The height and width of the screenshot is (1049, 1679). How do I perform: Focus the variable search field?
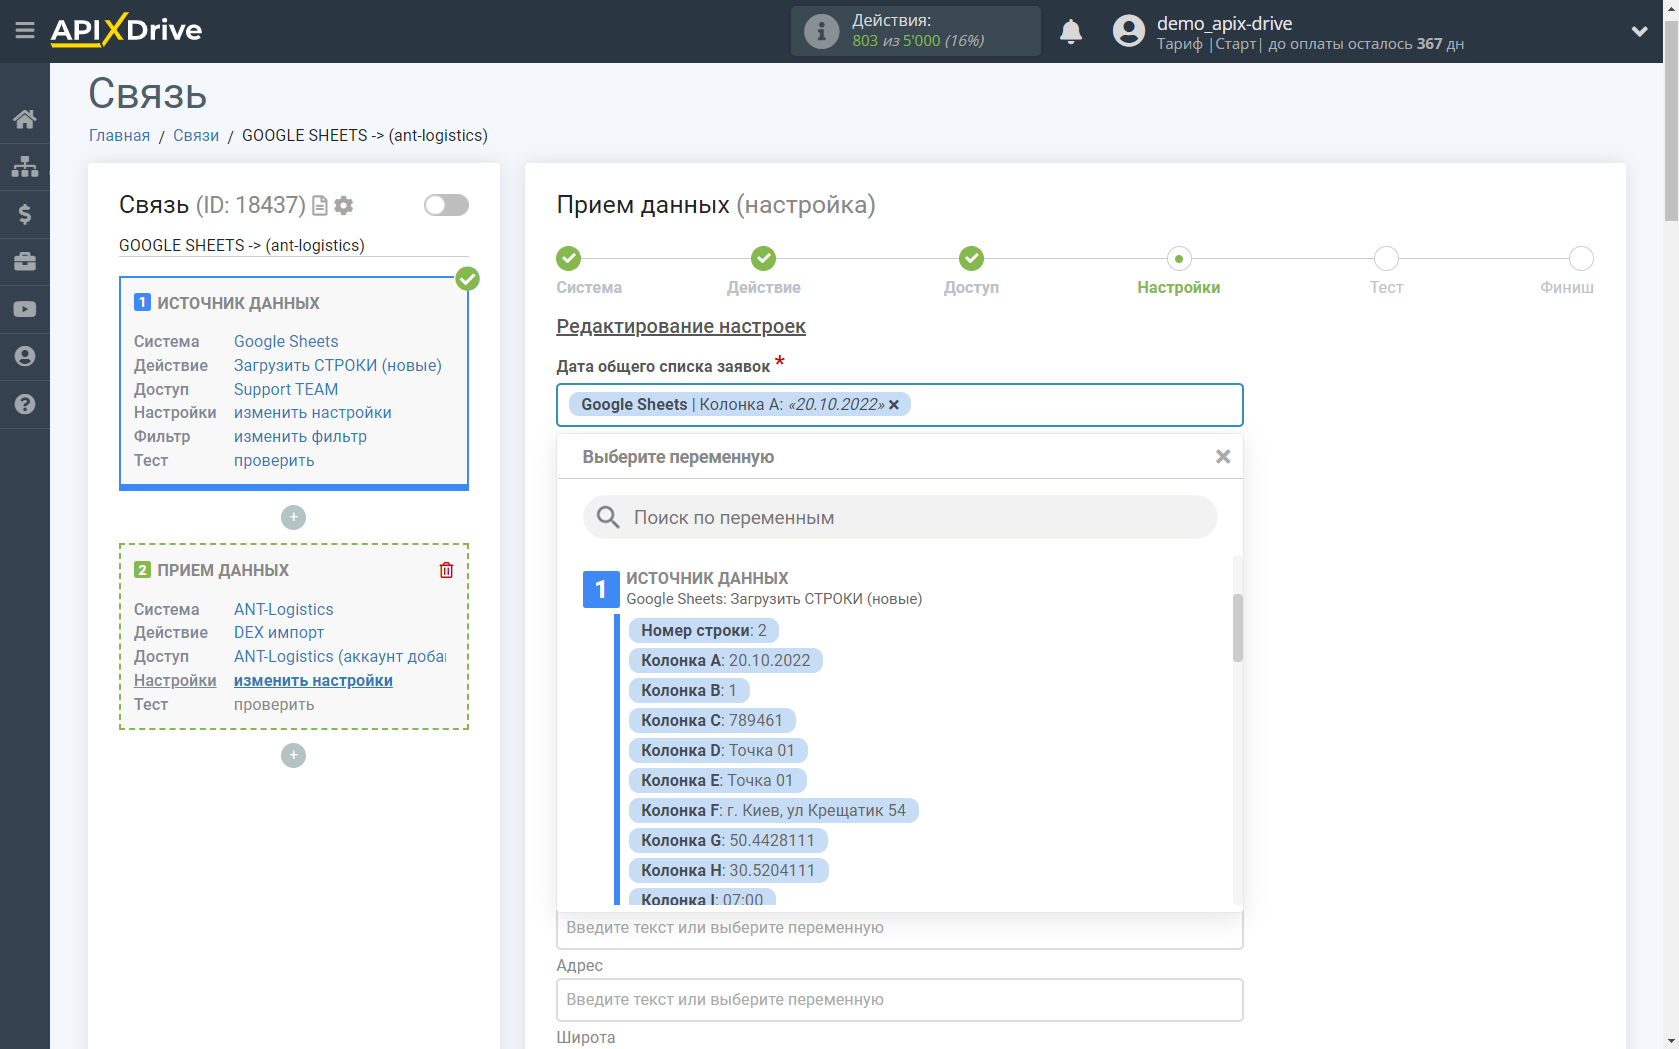point(900,518)
